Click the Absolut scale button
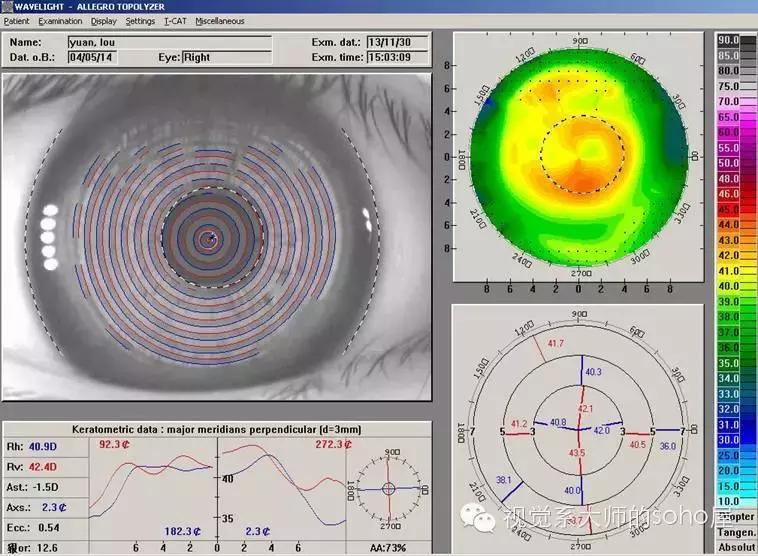This screenshot has height=556, width=758. pos(736,547)
